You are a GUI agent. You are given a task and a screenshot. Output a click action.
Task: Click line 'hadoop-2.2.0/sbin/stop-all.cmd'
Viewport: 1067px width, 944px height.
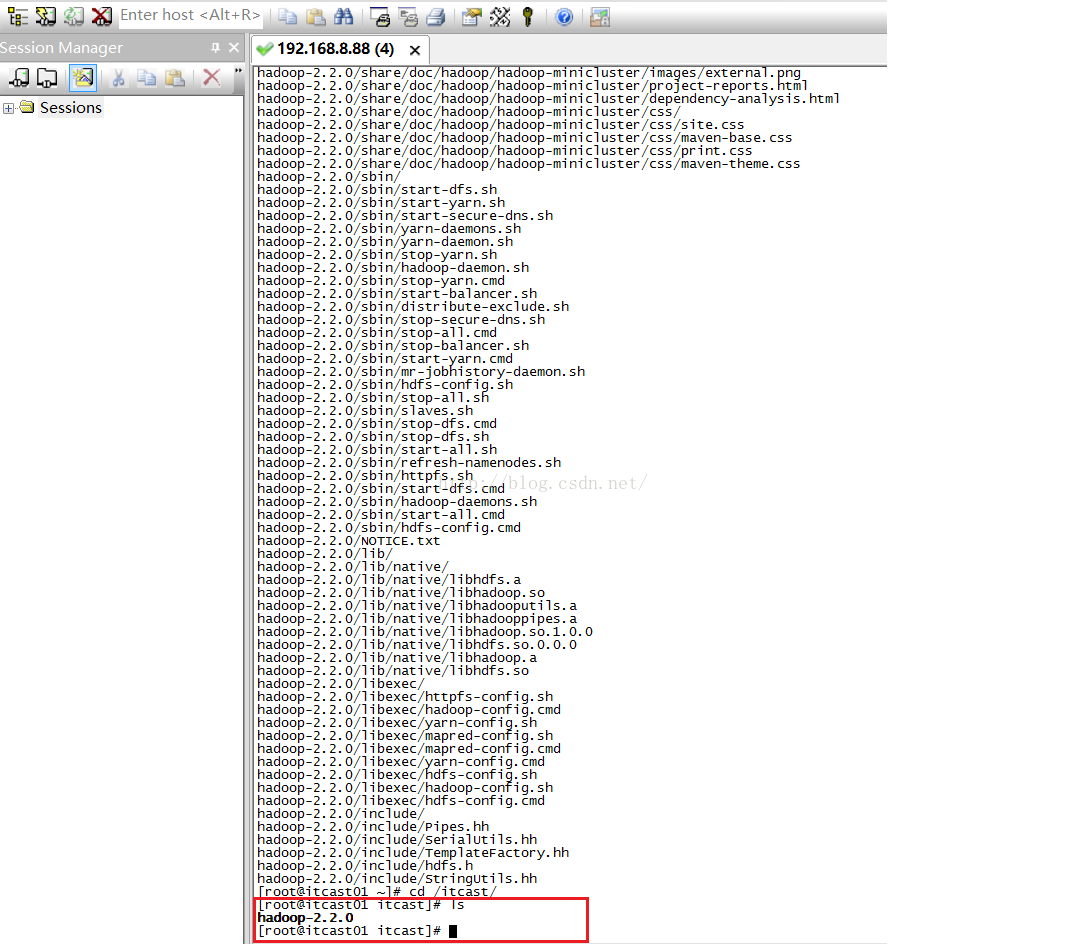[377, 332]
